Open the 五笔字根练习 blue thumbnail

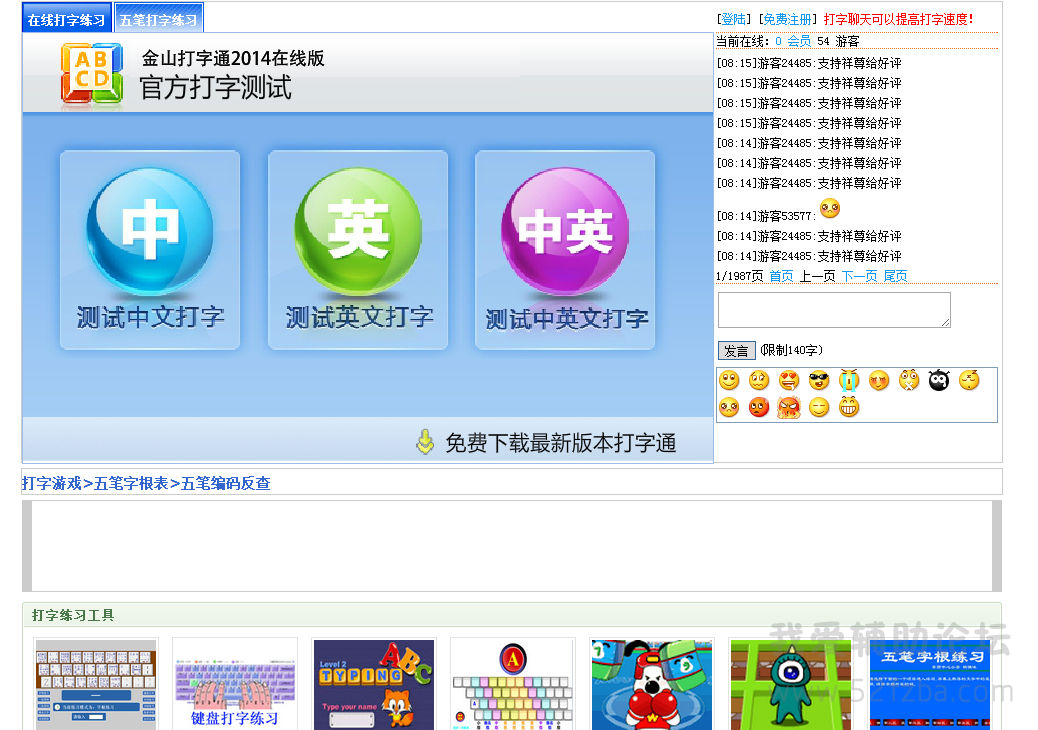(929, 684)
